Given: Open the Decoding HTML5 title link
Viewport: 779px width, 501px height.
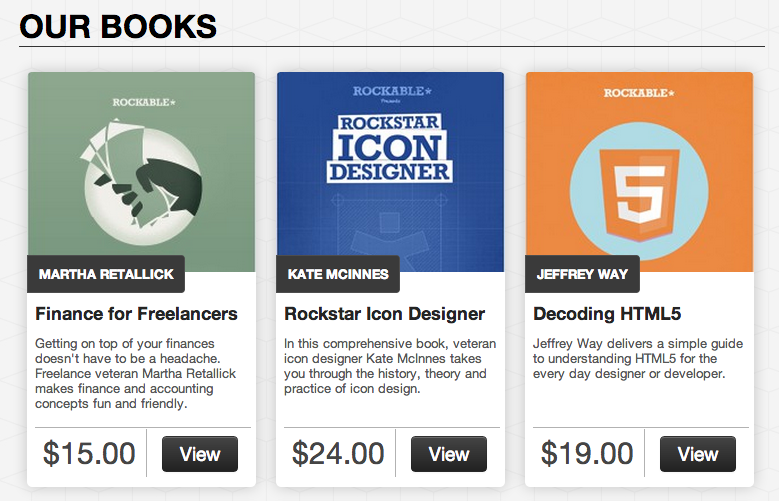Looking at the screenshot, I should (607, 314).
